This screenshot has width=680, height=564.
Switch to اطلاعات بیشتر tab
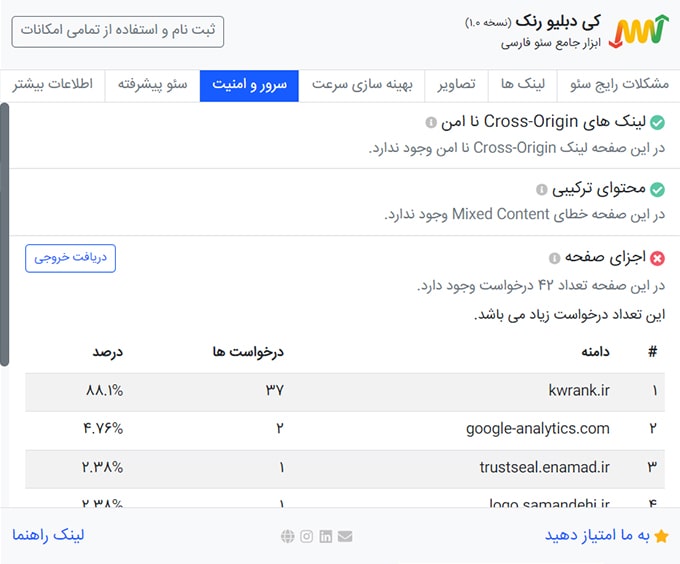(52, 85)
